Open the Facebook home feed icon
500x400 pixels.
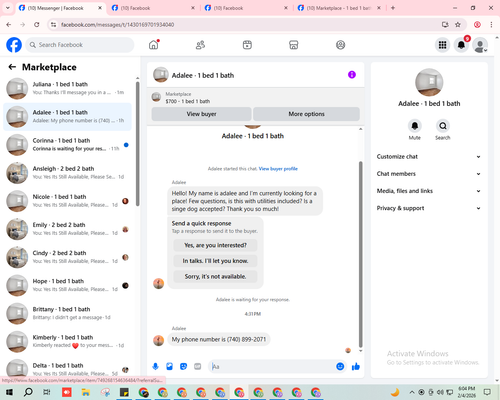click(154, 45)
